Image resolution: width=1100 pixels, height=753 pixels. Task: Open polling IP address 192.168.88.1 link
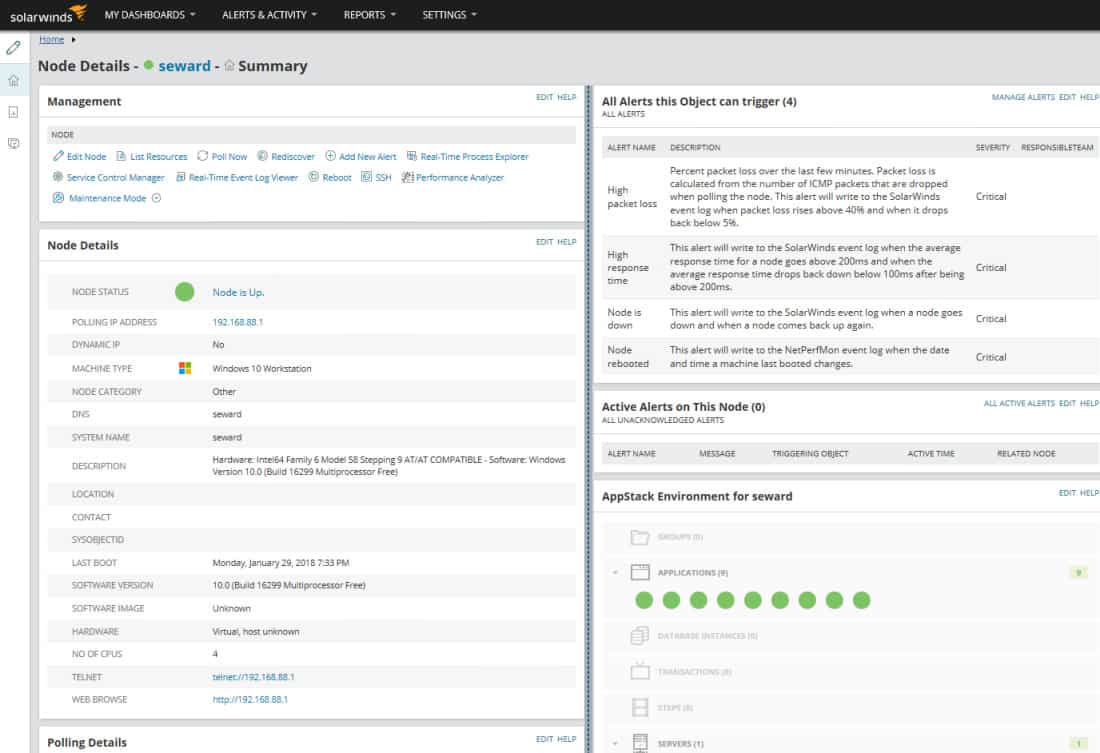point(237,322)
